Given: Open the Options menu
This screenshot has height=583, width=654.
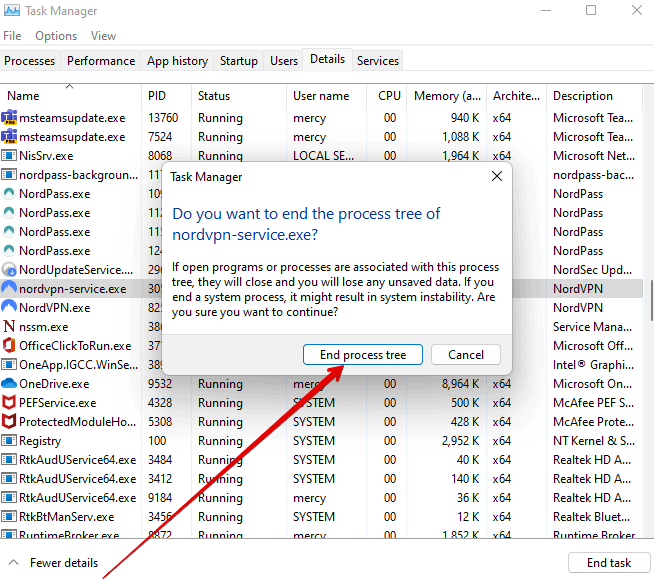Looking at the screenshot, I should coord(56,36).
